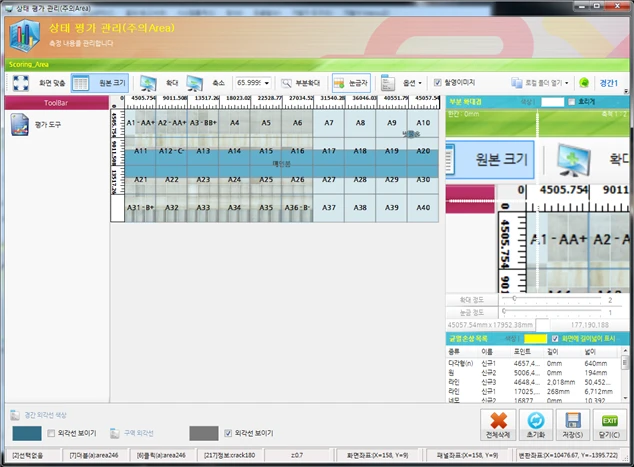
Task: Open yellow color swatch in 균열손상 목록
Action: click(x=535, y=338)
